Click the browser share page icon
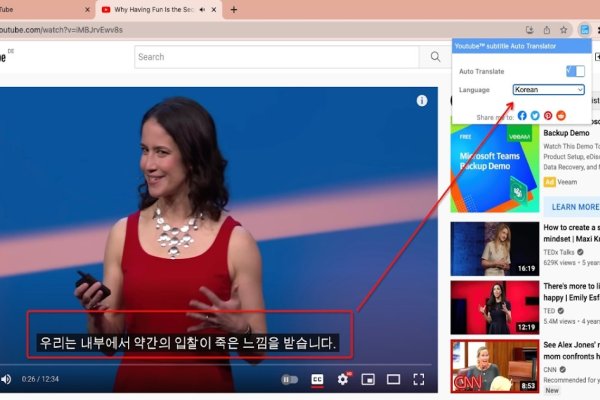The image size is (600, 400). coord(546,30)
